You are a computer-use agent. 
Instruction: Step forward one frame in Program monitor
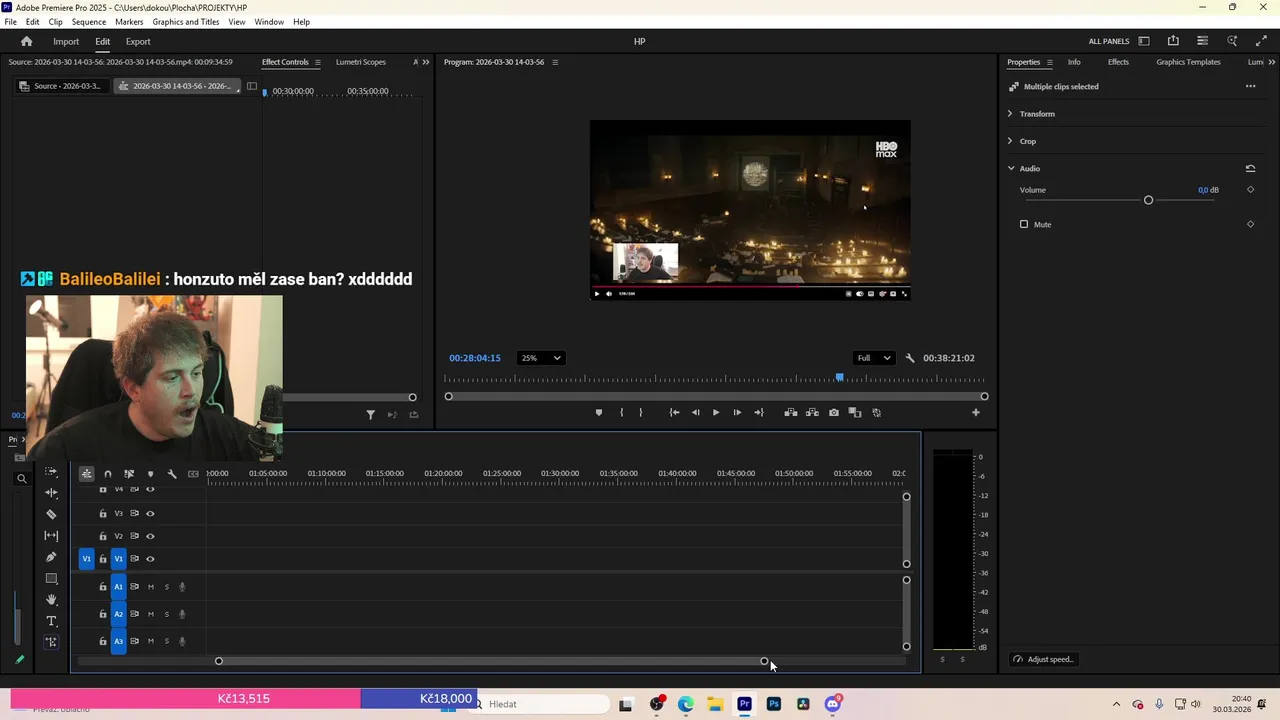pyautogui.click(x=737, y=413)
